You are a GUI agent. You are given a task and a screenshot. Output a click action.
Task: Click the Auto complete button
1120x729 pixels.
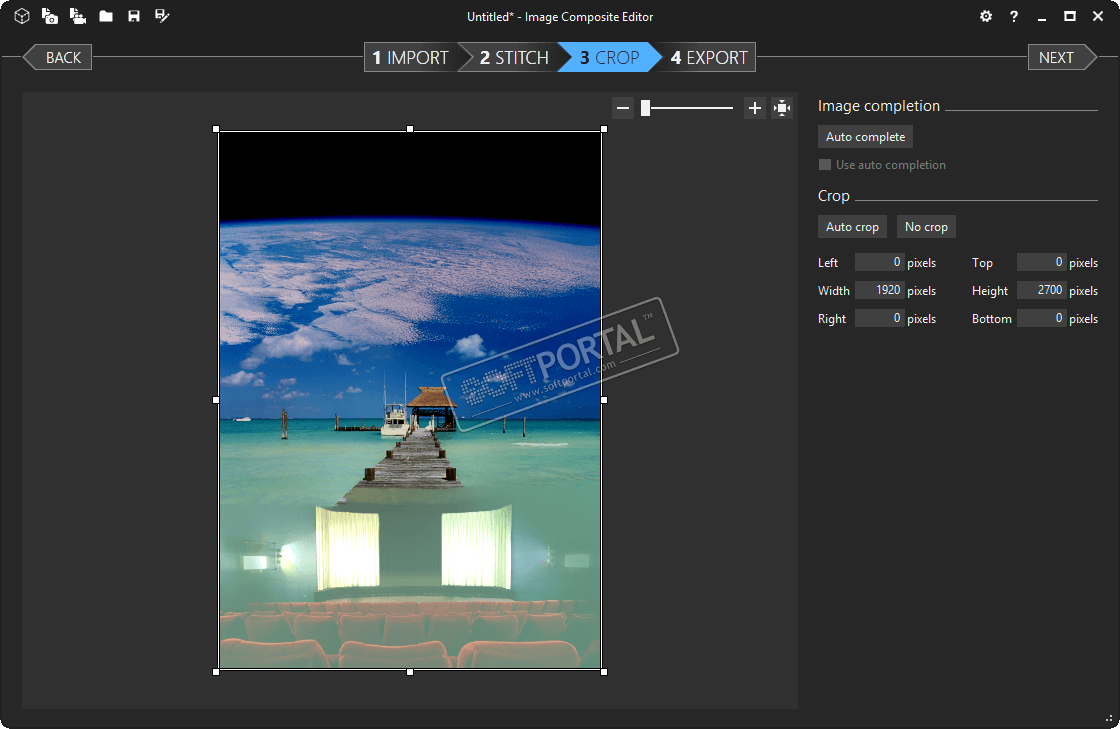(865, 136)
